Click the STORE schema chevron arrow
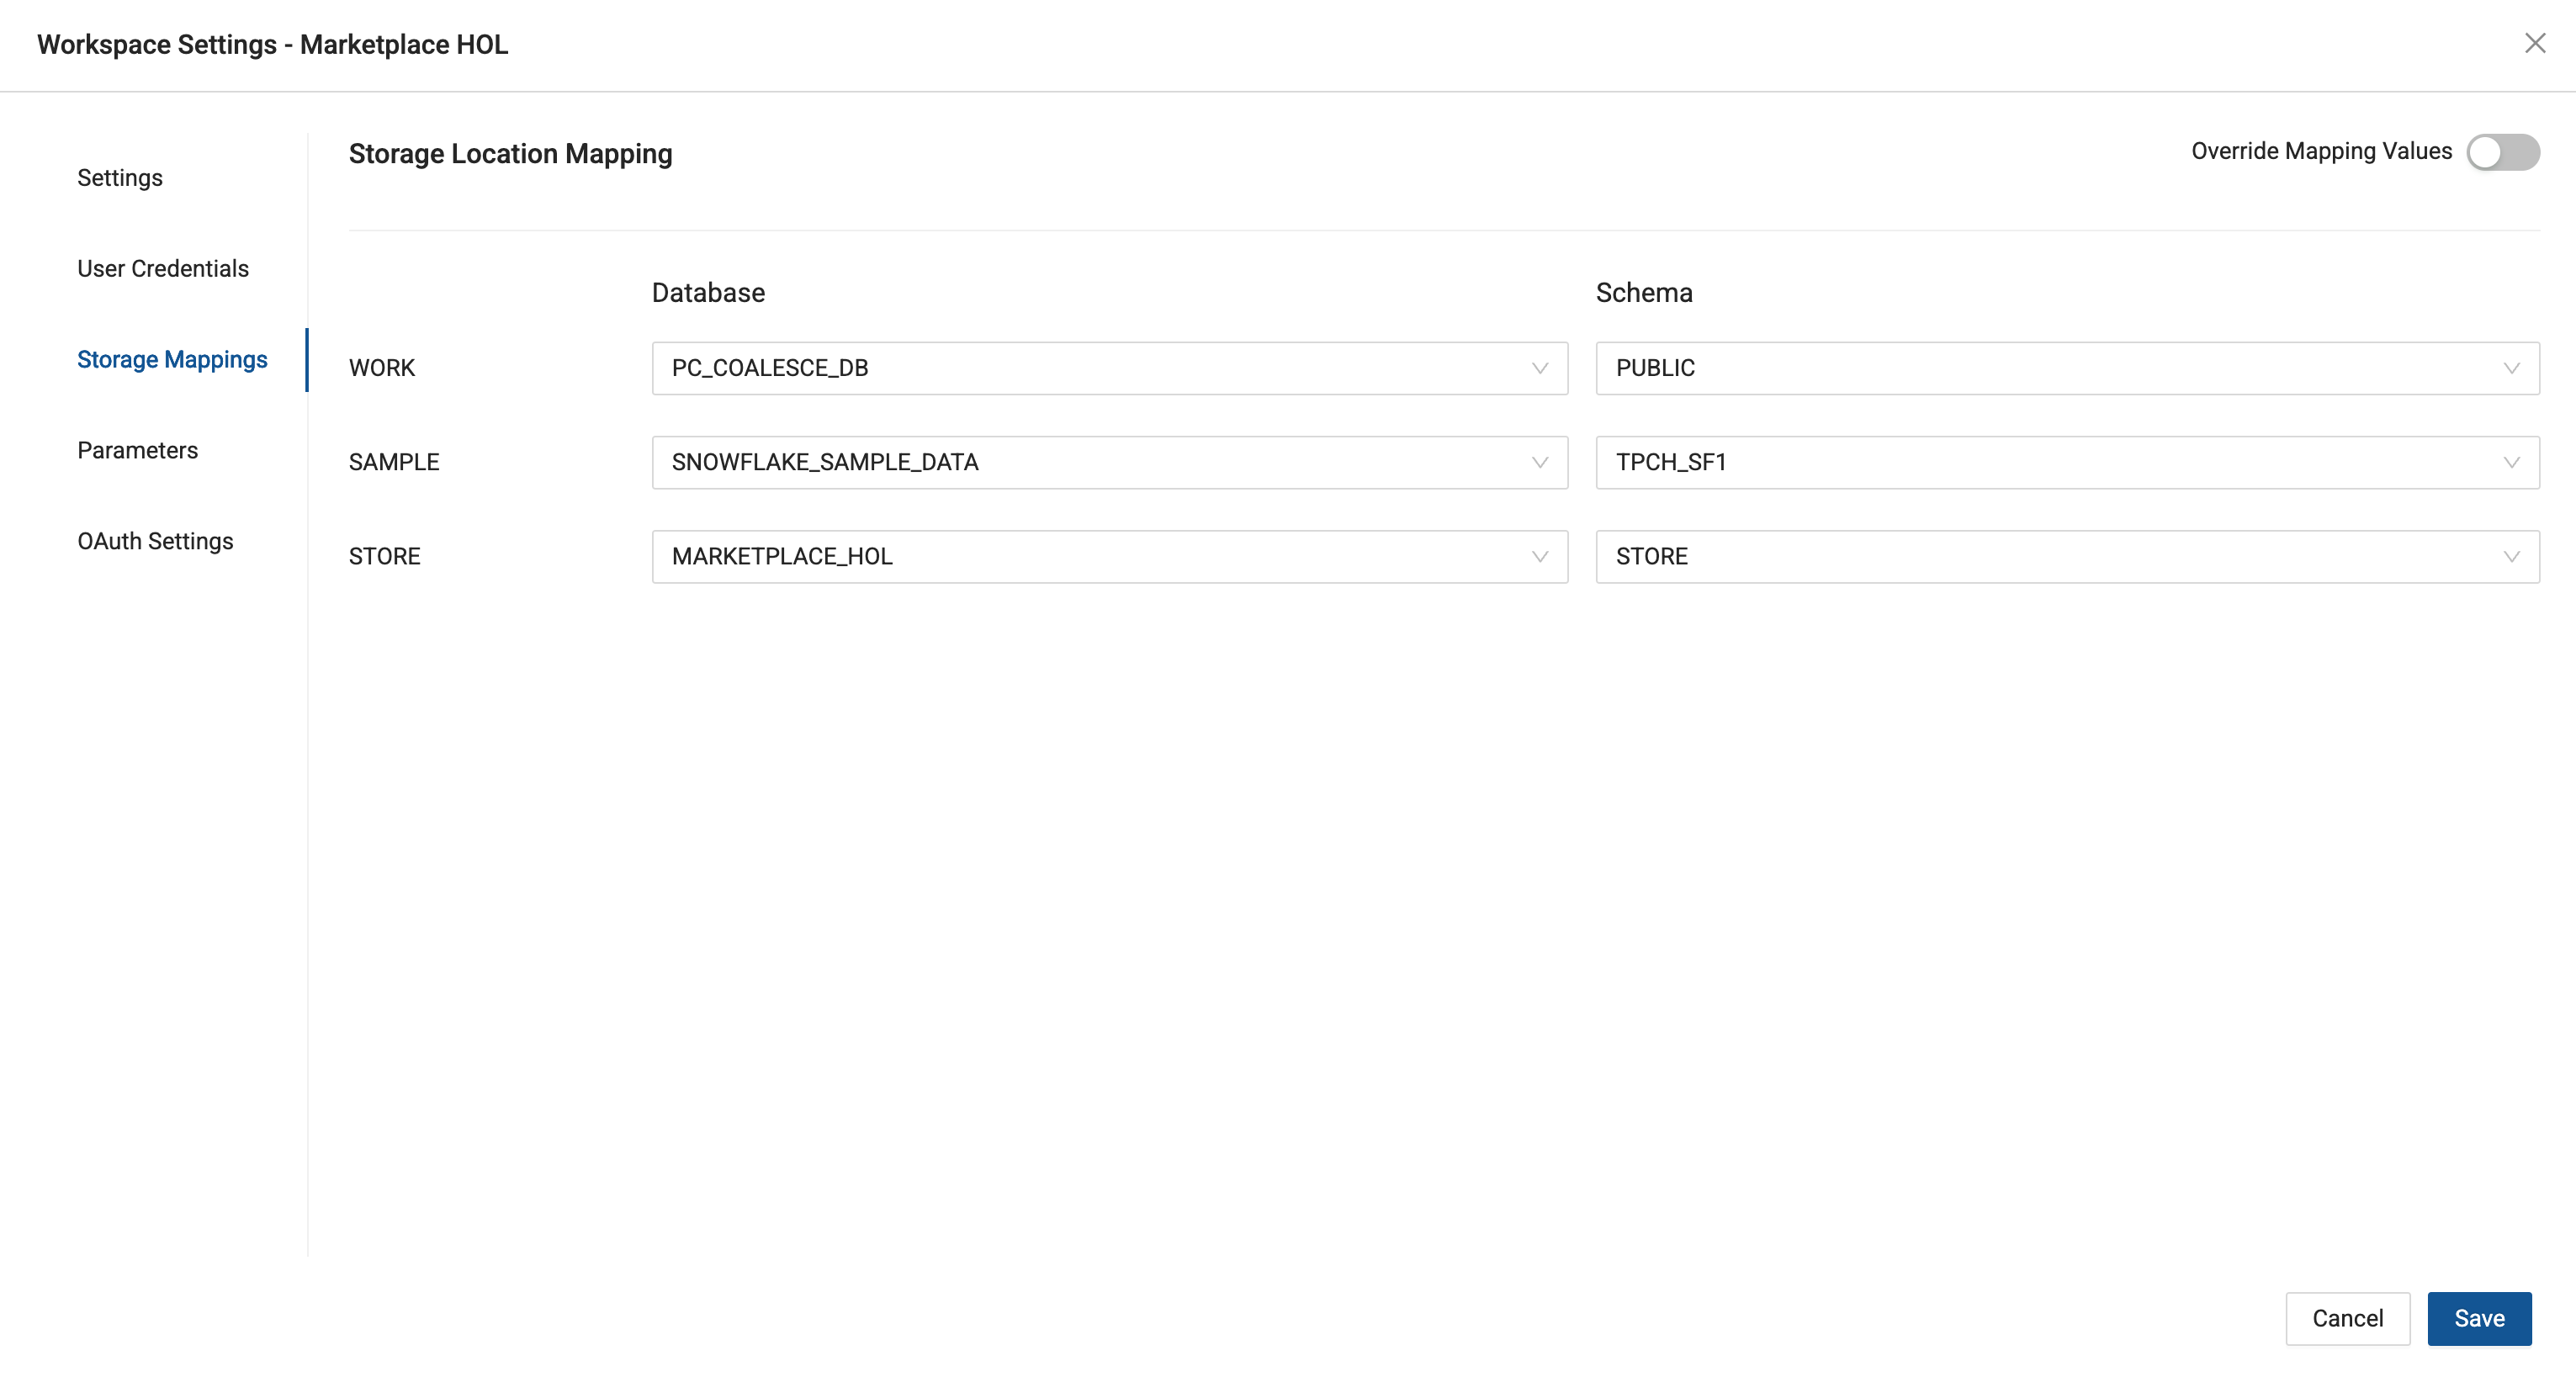Screen dimensions: 2576x1393 2511,556
